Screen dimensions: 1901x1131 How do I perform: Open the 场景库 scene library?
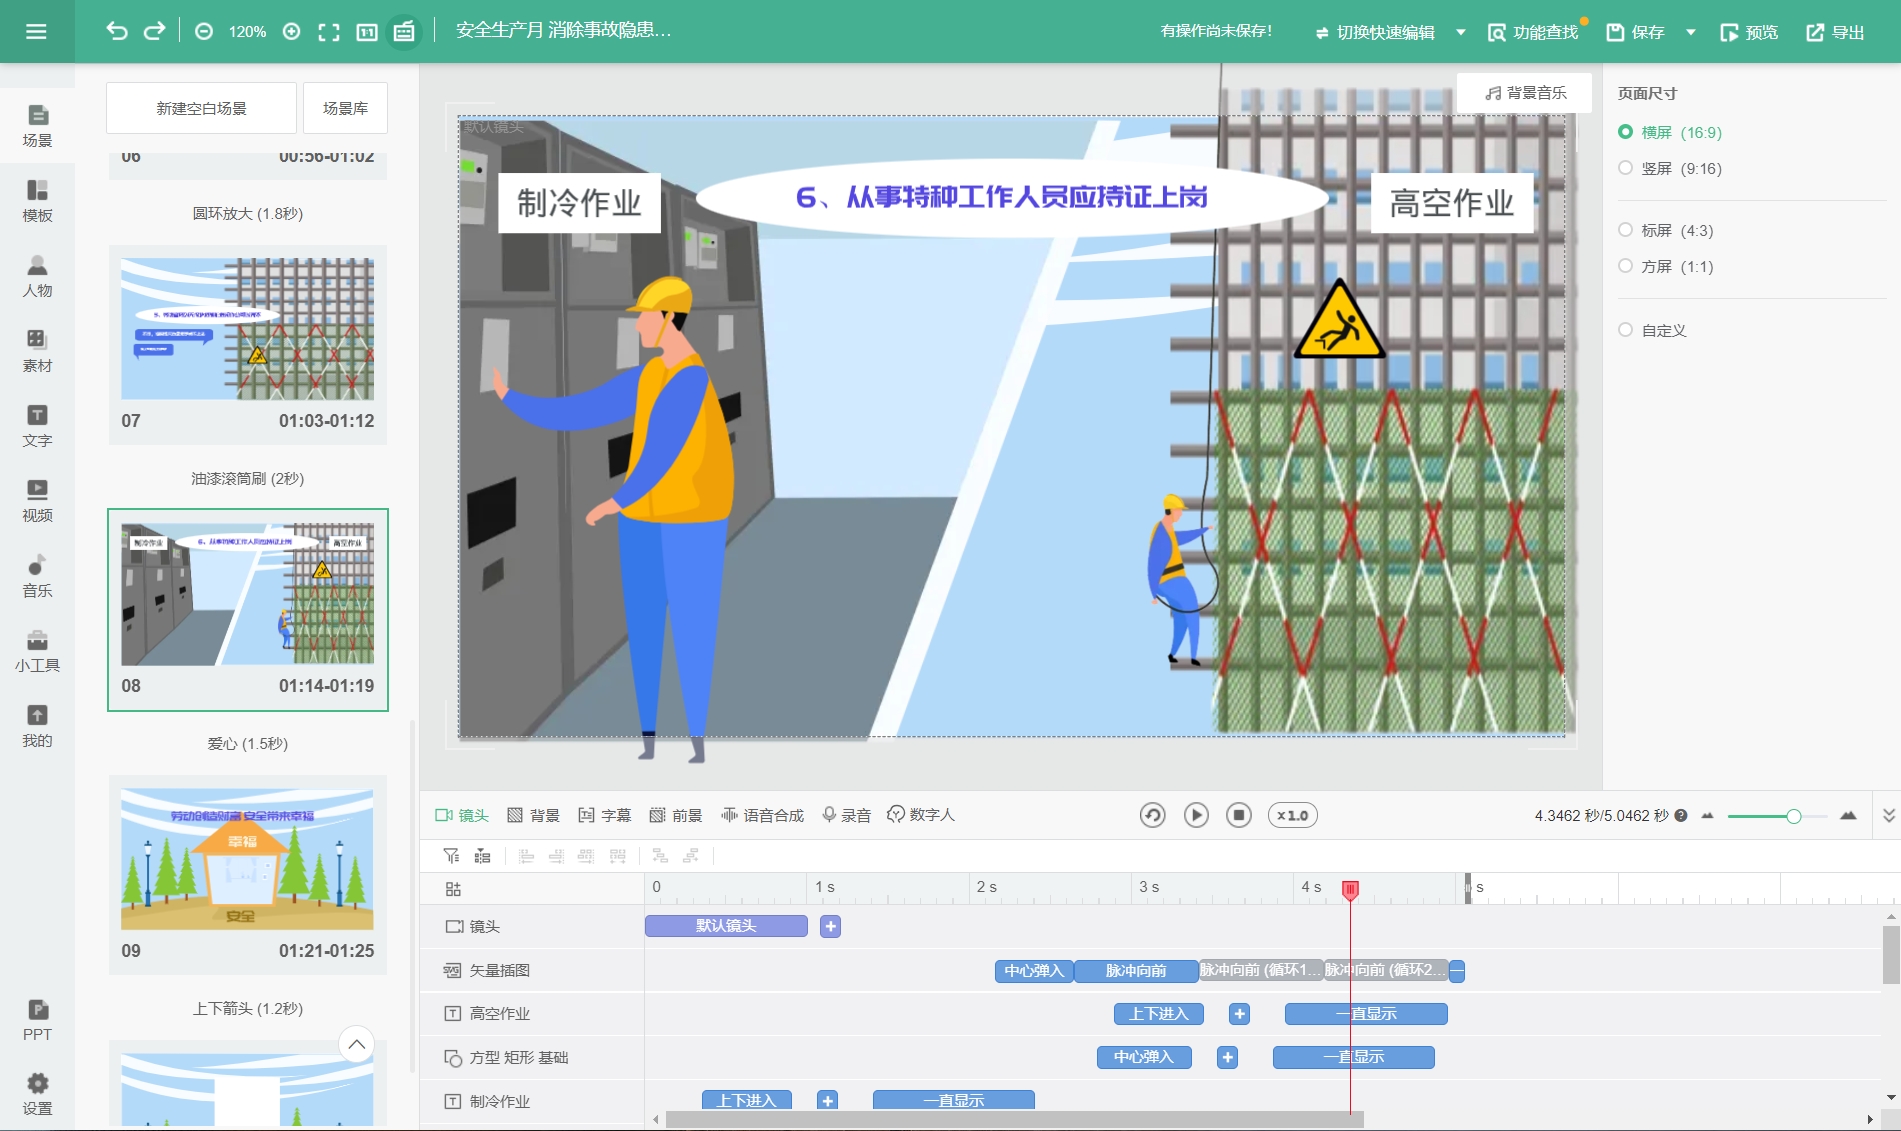pyautogui.click(x=345, y=108)
